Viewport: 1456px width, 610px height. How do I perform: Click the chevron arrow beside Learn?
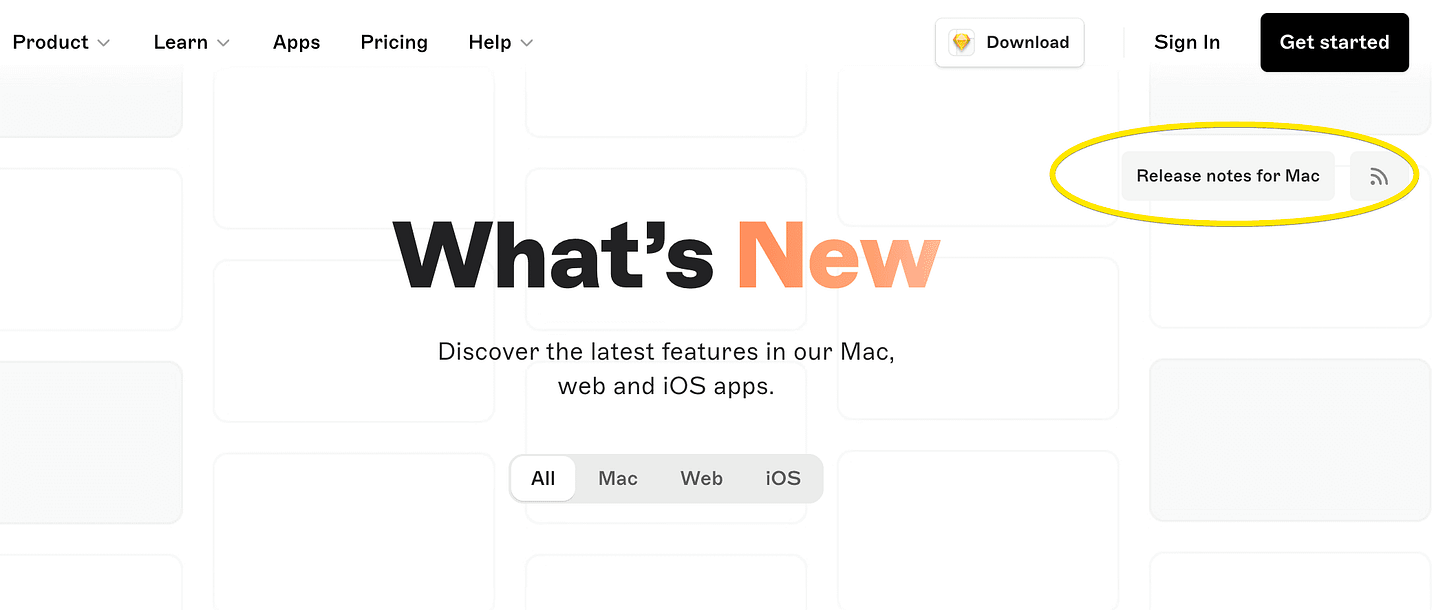click(223, 43)
